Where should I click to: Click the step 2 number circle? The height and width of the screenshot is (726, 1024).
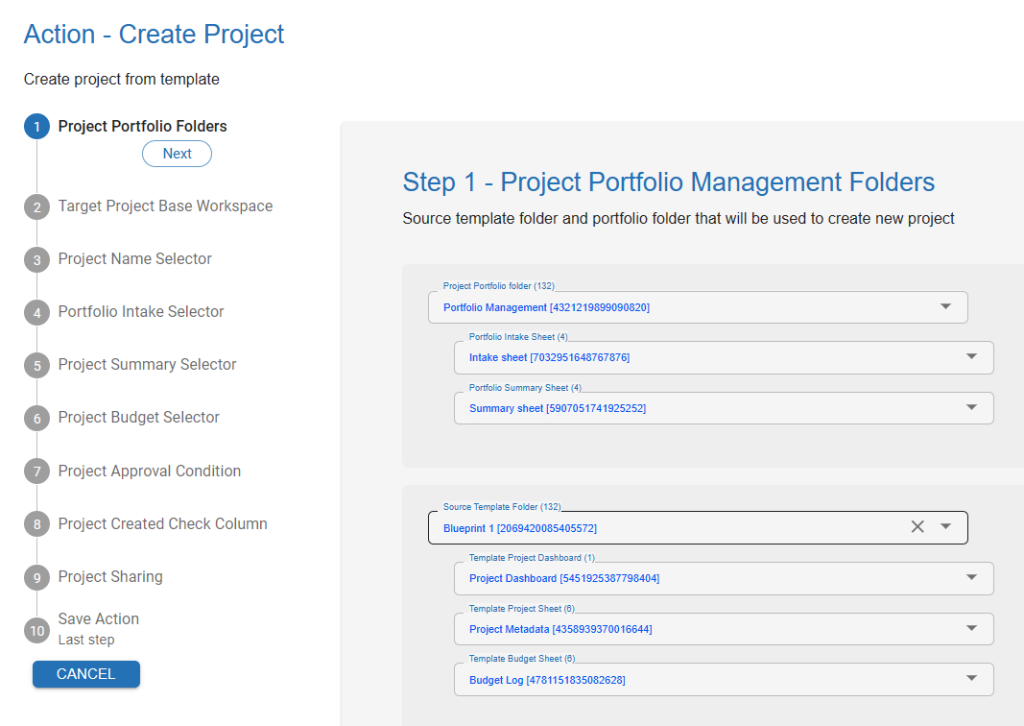click(x=37, y=207)
